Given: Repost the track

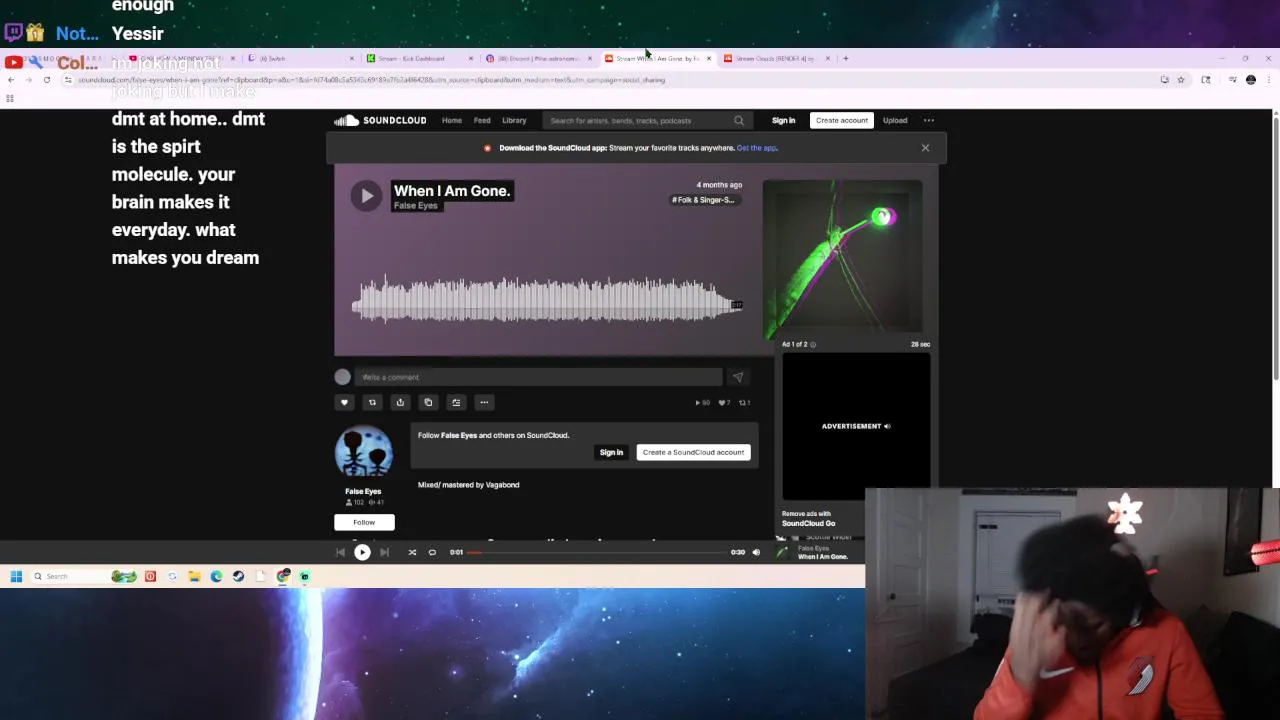Looking at the screenshot, I should coord(372,402).
